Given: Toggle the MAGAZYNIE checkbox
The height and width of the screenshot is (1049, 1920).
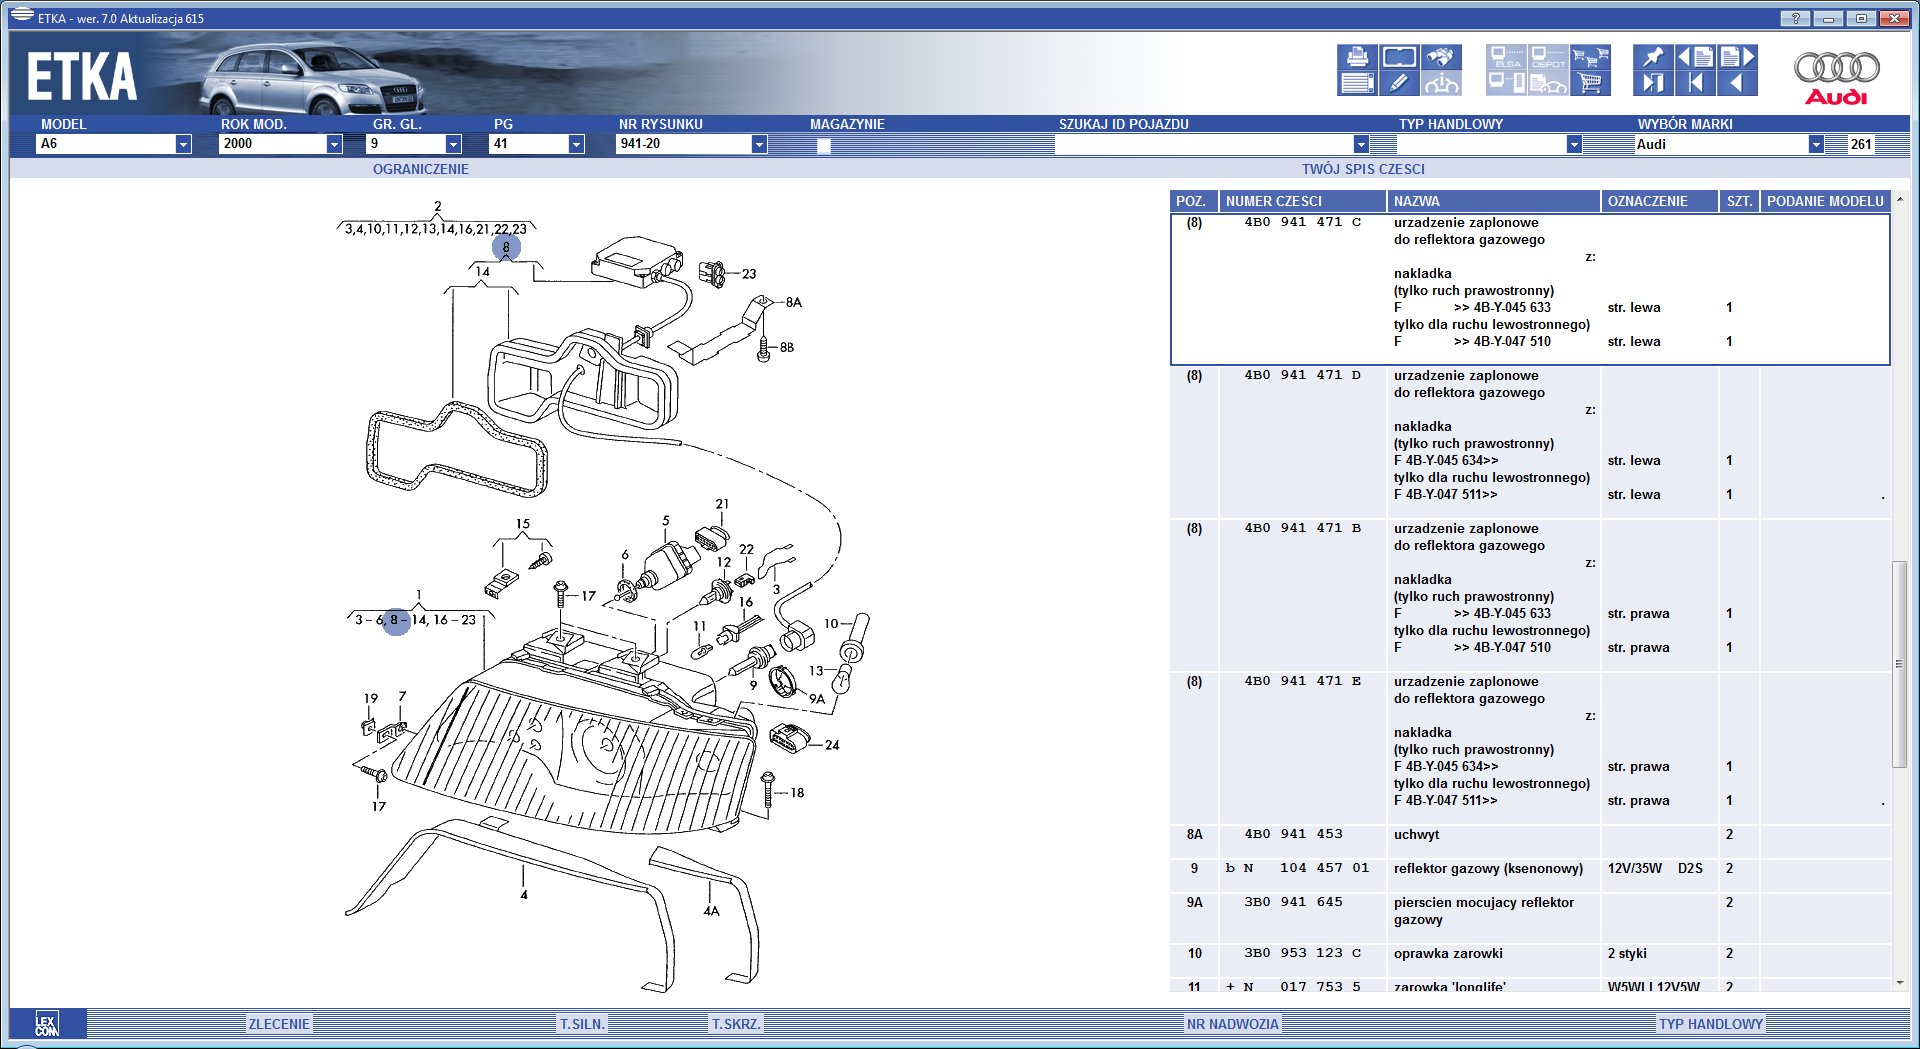Looking at the screenshot, I should click(x=824, y=146).
